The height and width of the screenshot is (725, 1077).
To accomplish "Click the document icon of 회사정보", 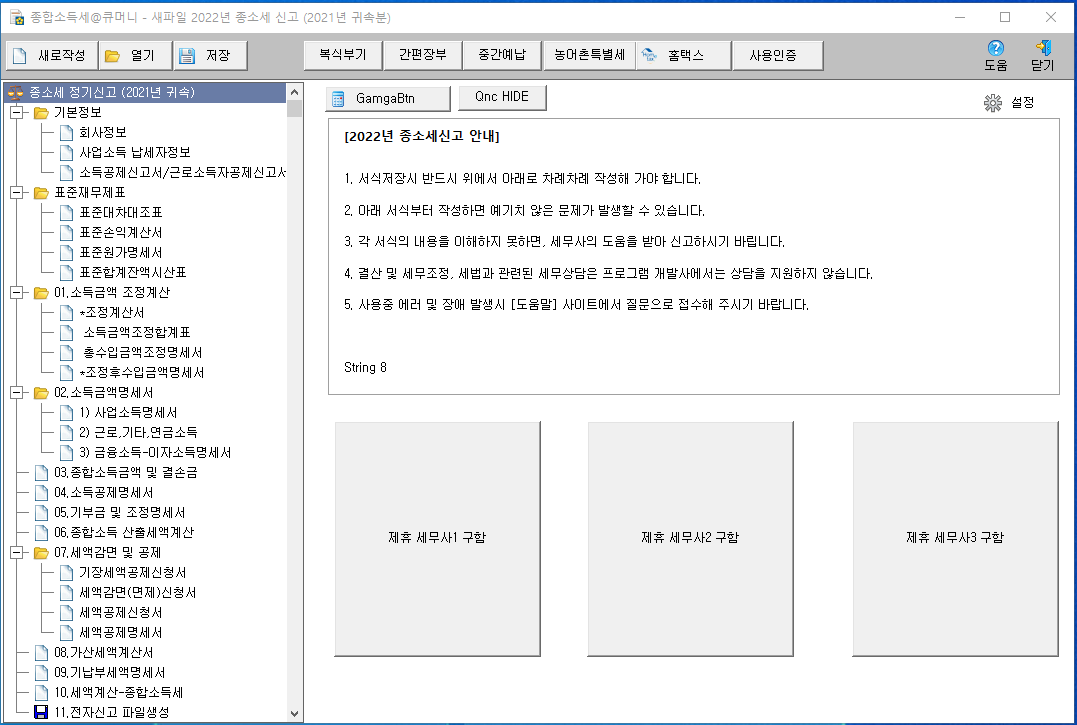I will tap(67, 133).
